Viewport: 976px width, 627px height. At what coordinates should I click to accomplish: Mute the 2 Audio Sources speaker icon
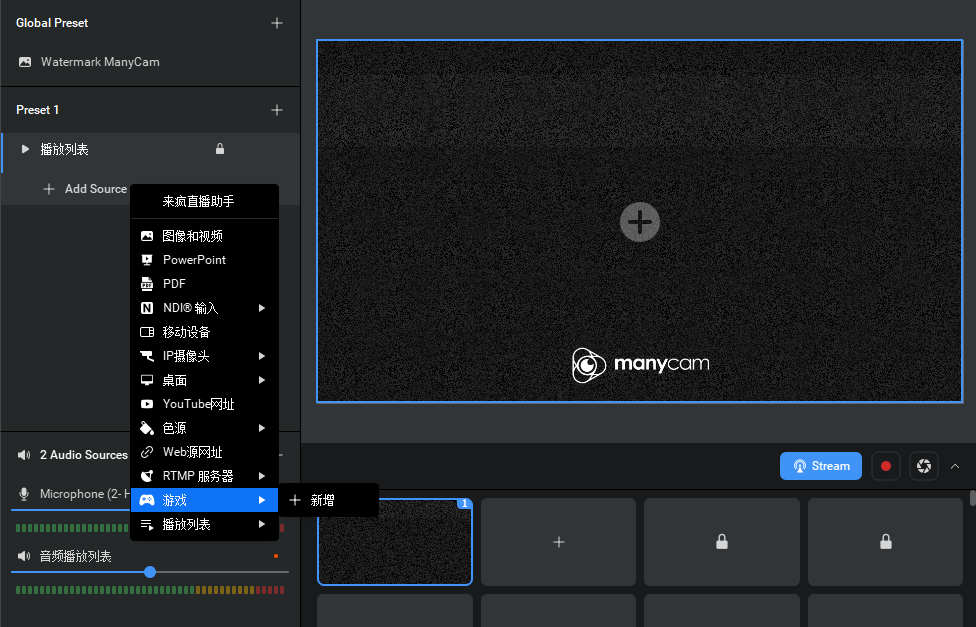[x=24, y=455]
